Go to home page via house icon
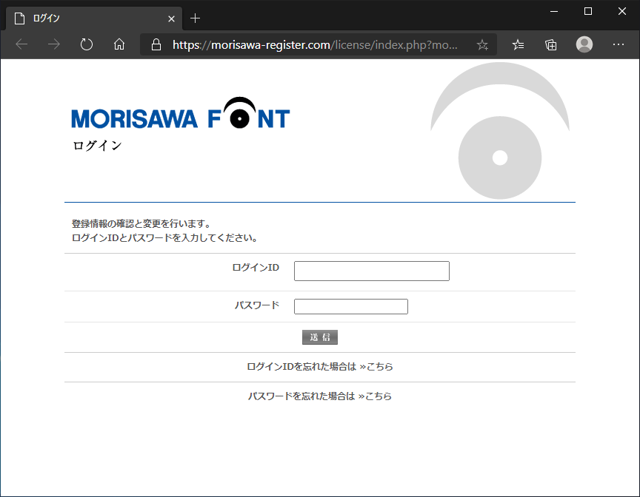 119,44
